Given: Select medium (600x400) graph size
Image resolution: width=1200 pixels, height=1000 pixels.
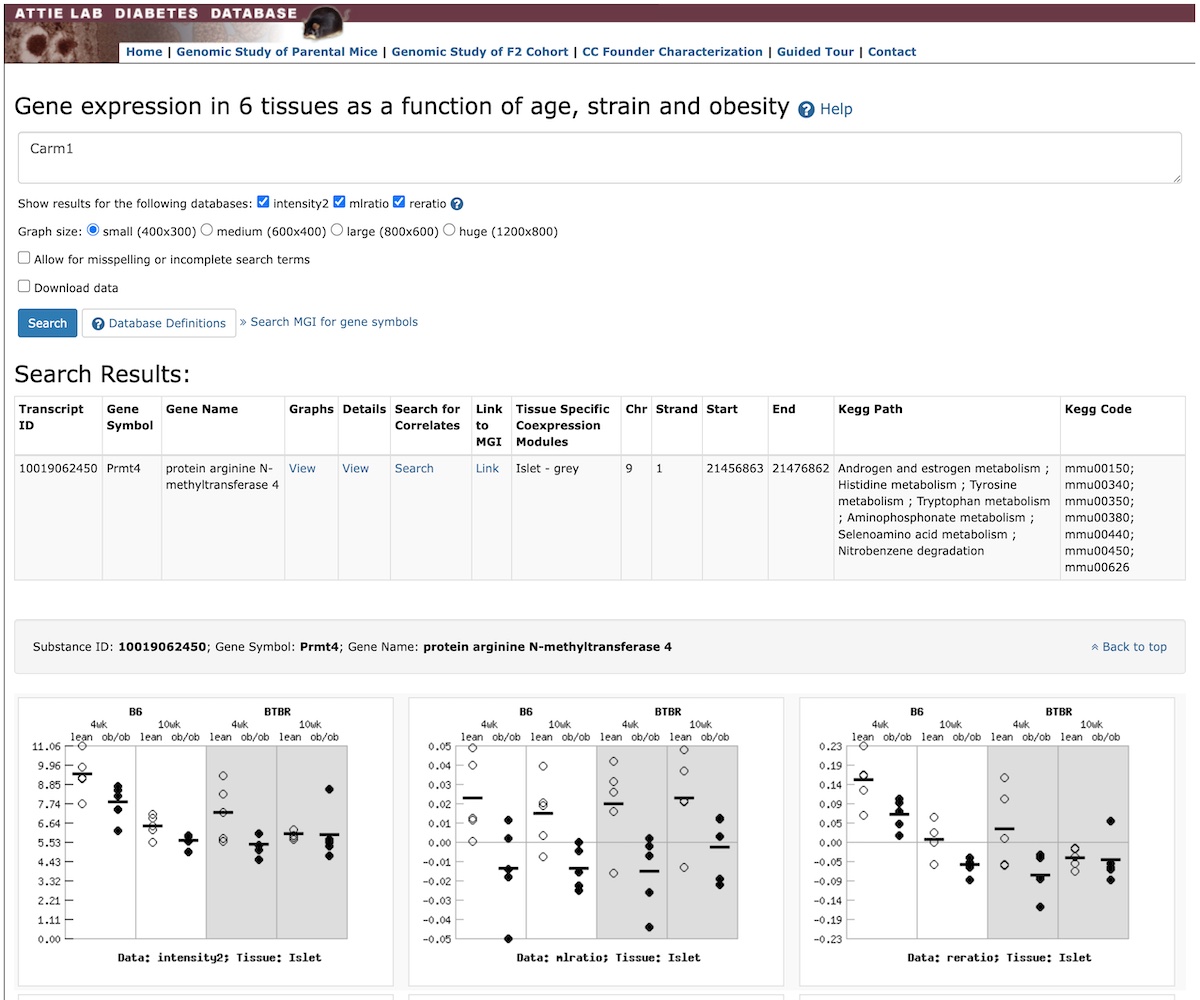Looking at the screenshot, I should point(207,230).
